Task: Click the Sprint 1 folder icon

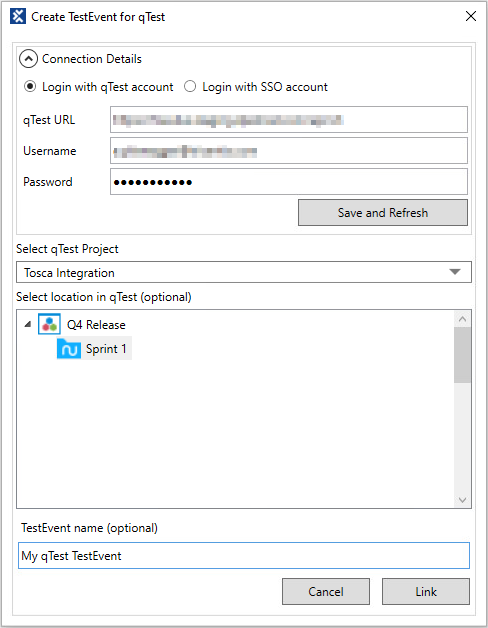Action: tap(69, 349)
